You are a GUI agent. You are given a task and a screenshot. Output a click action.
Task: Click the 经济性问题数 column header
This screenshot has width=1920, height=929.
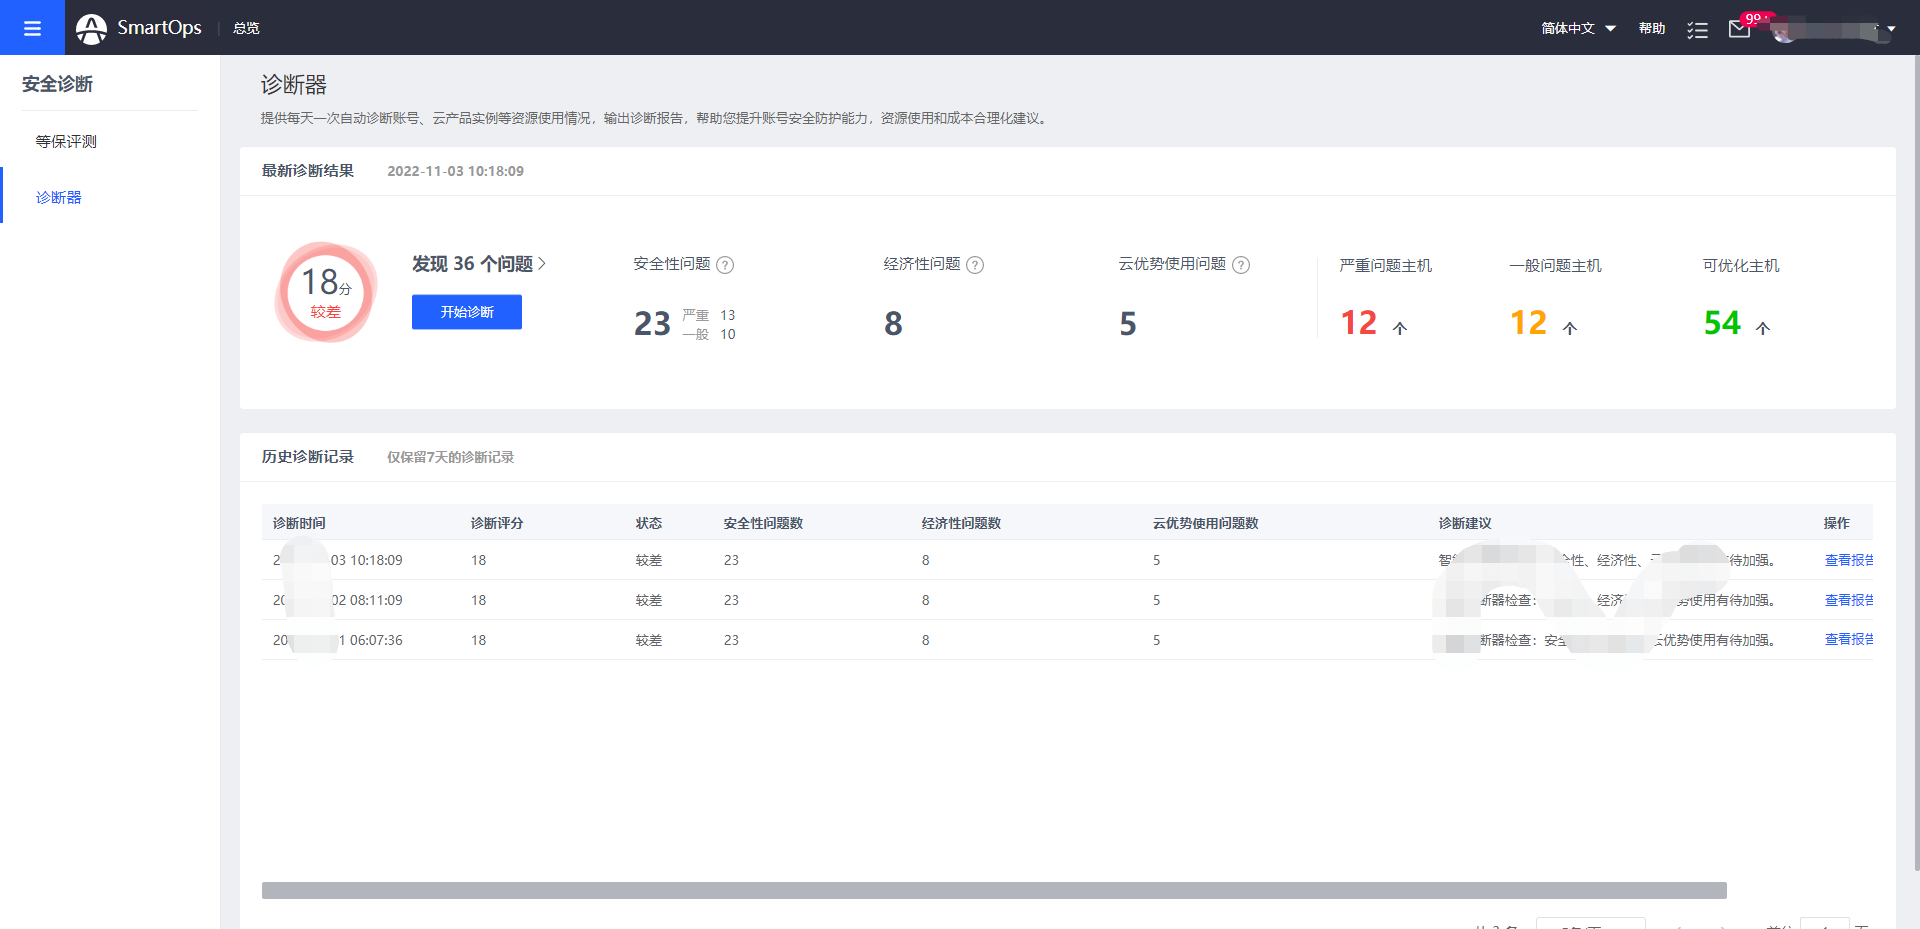pos(961,523)
